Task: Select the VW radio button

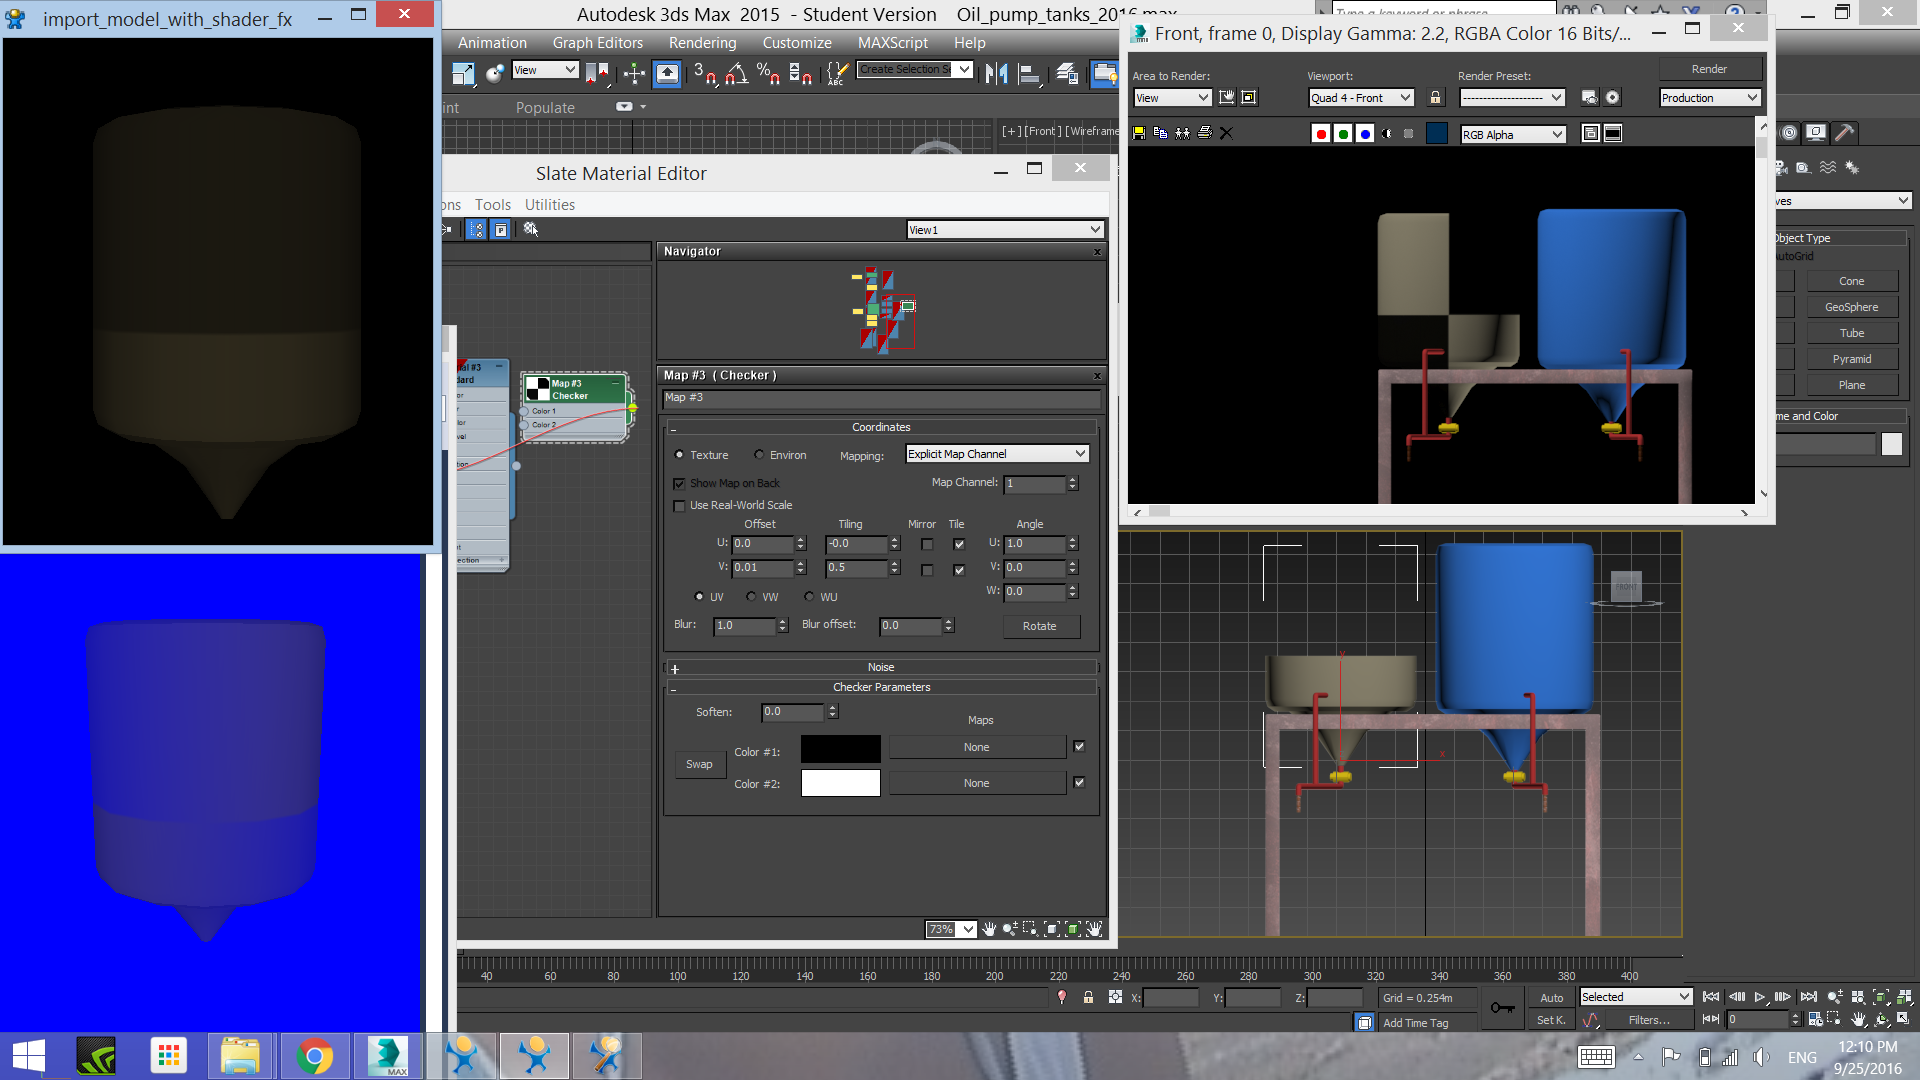Action: pyautogui.click(x=751, y=597)
